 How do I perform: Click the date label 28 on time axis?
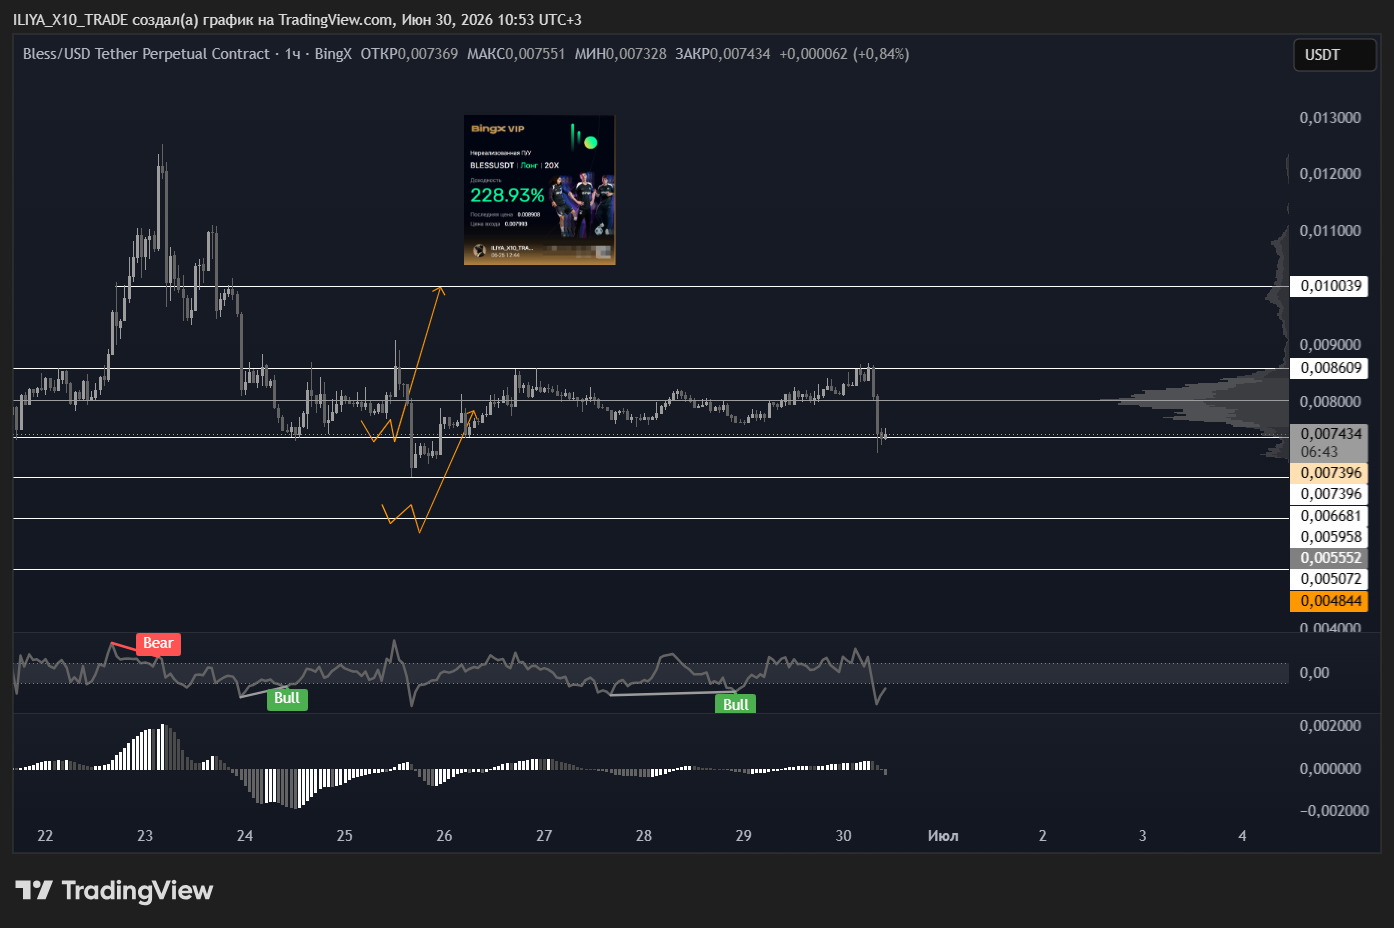point(644,836)
